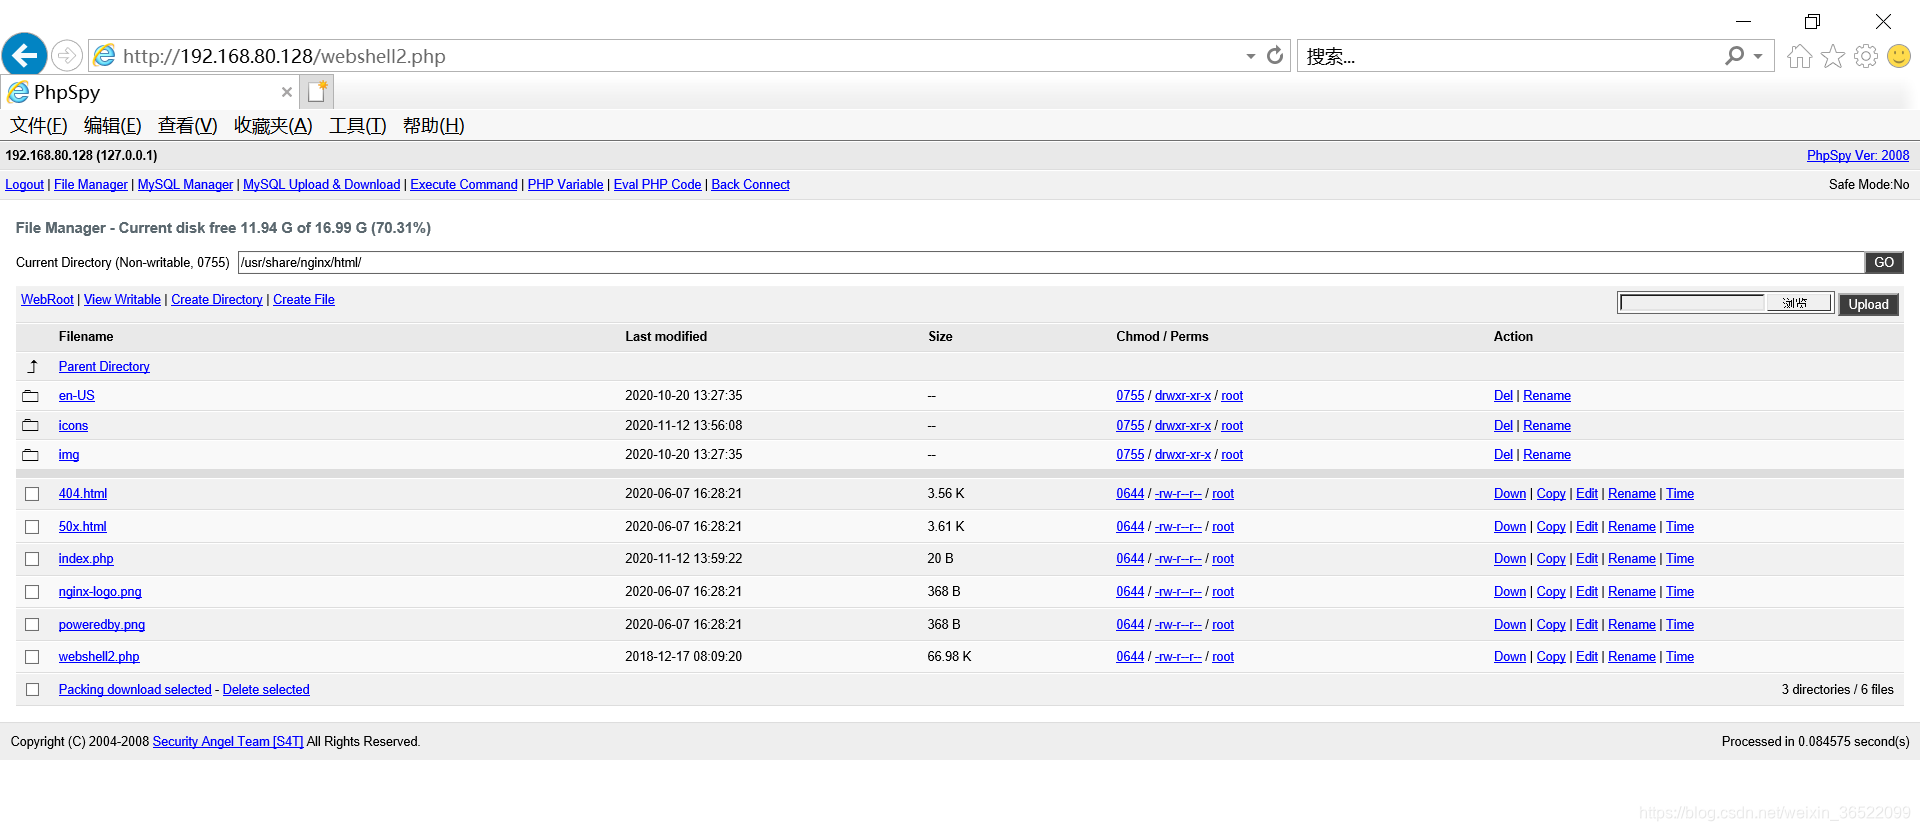The height and width of the screenshot is (831, 1920).
Task: Open the PhpSpy Ver: 2008 link
Action: click(x=1858, y=156)
